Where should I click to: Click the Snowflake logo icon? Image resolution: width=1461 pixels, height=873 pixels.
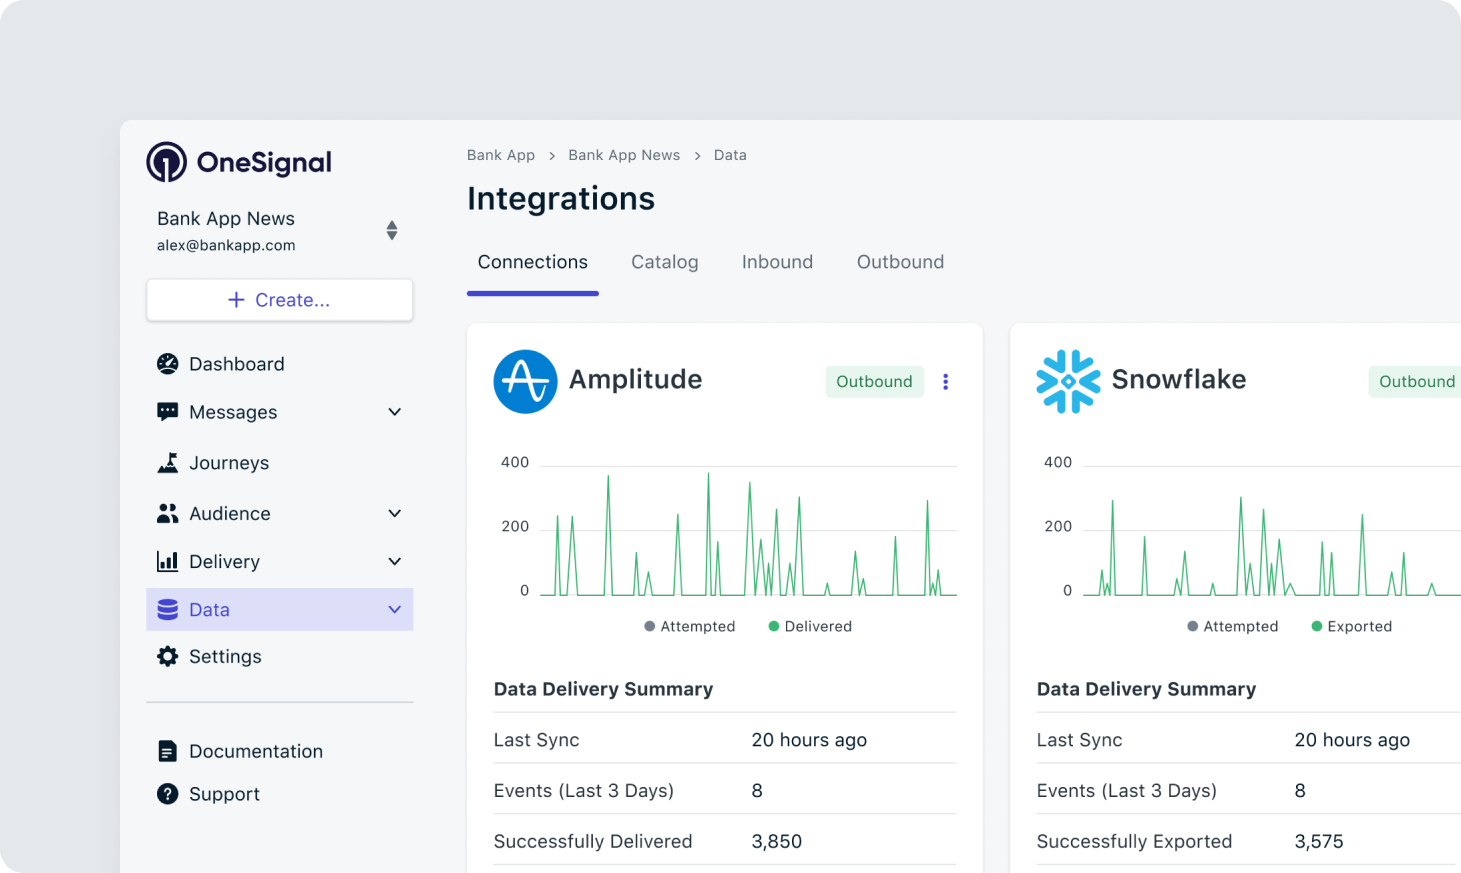(x=1068, y=381)
